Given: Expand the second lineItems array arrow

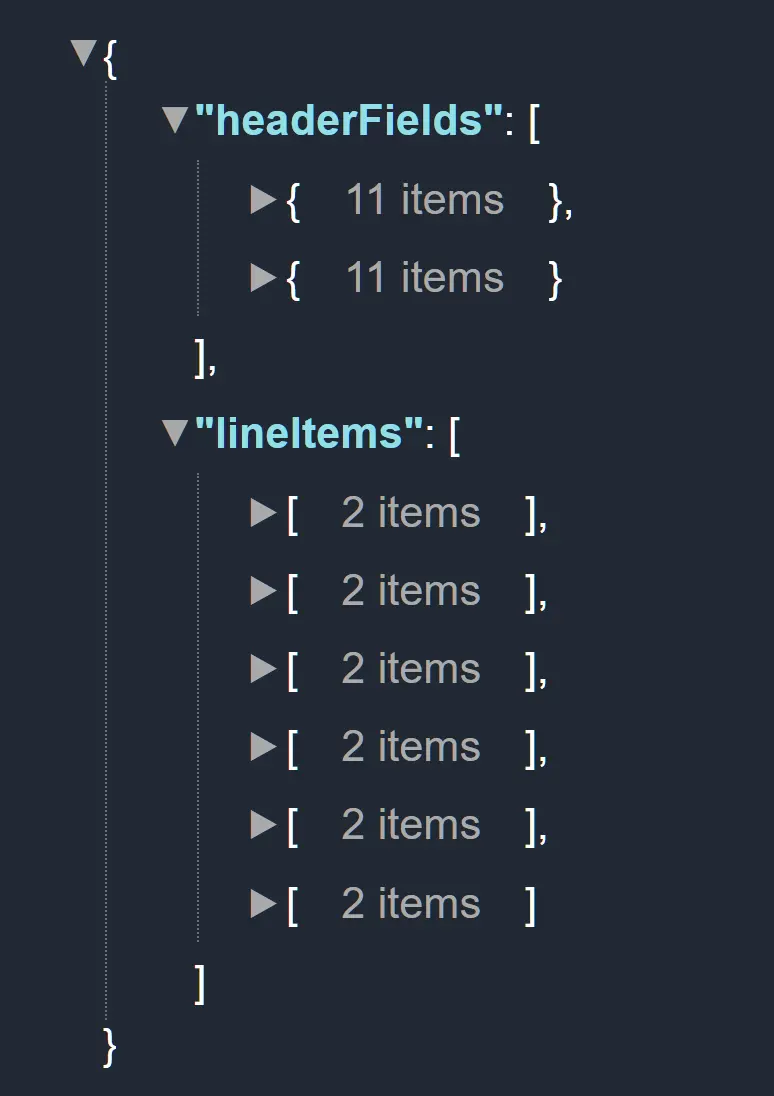Looking at the screenshot, I should [x=263, y=591].
